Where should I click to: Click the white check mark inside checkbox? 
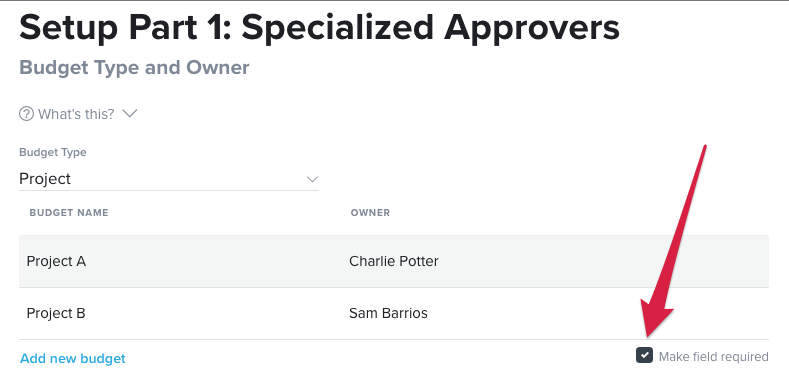point(644,355)
